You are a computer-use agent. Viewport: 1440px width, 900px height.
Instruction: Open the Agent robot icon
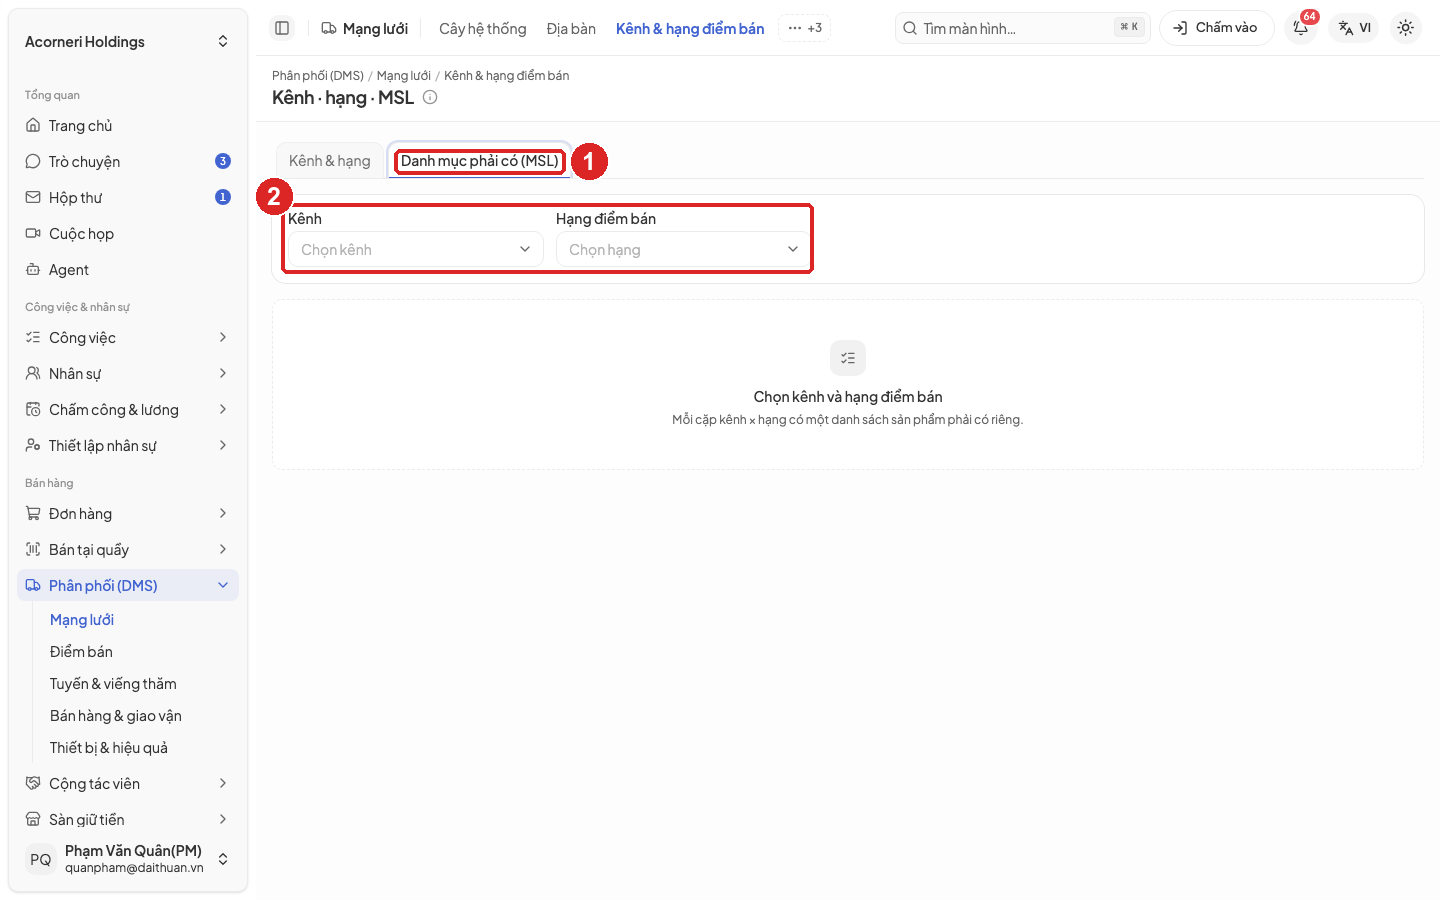coord(33,270)
